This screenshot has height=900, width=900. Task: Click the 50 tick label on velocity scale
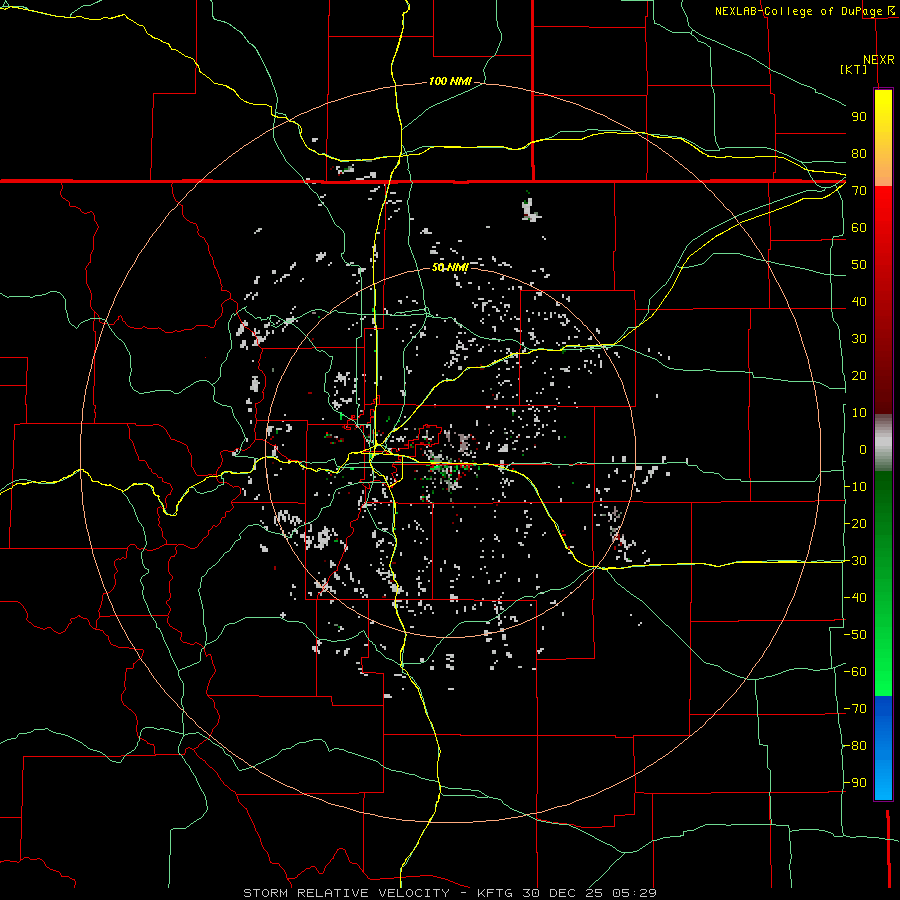(859, 265)
